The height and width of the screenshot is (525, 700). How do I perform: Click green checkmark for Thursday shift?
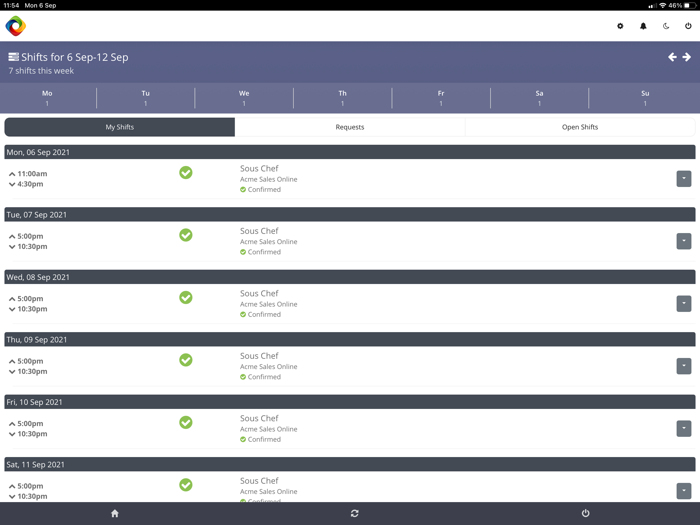(x=186, y=360)
